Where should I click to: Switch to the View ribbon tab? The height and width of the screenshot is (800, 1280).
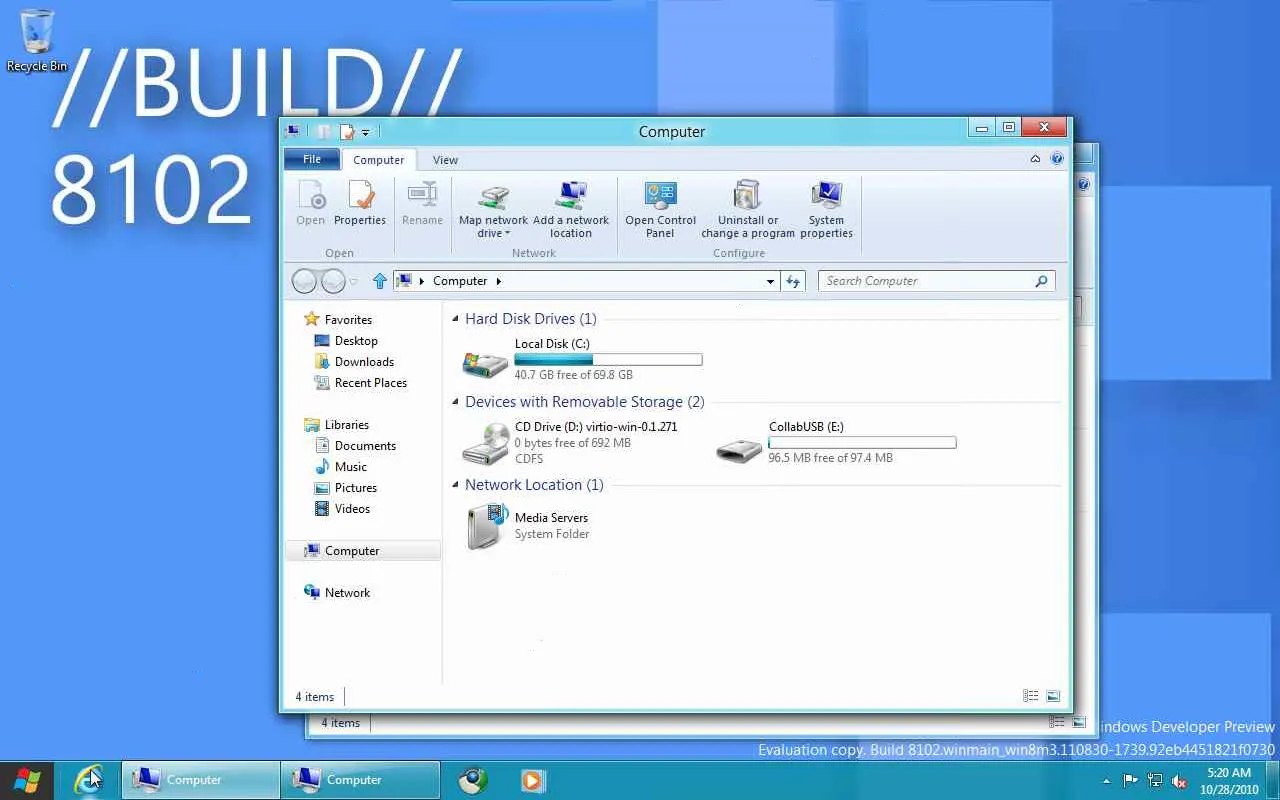tap(445, 160)
